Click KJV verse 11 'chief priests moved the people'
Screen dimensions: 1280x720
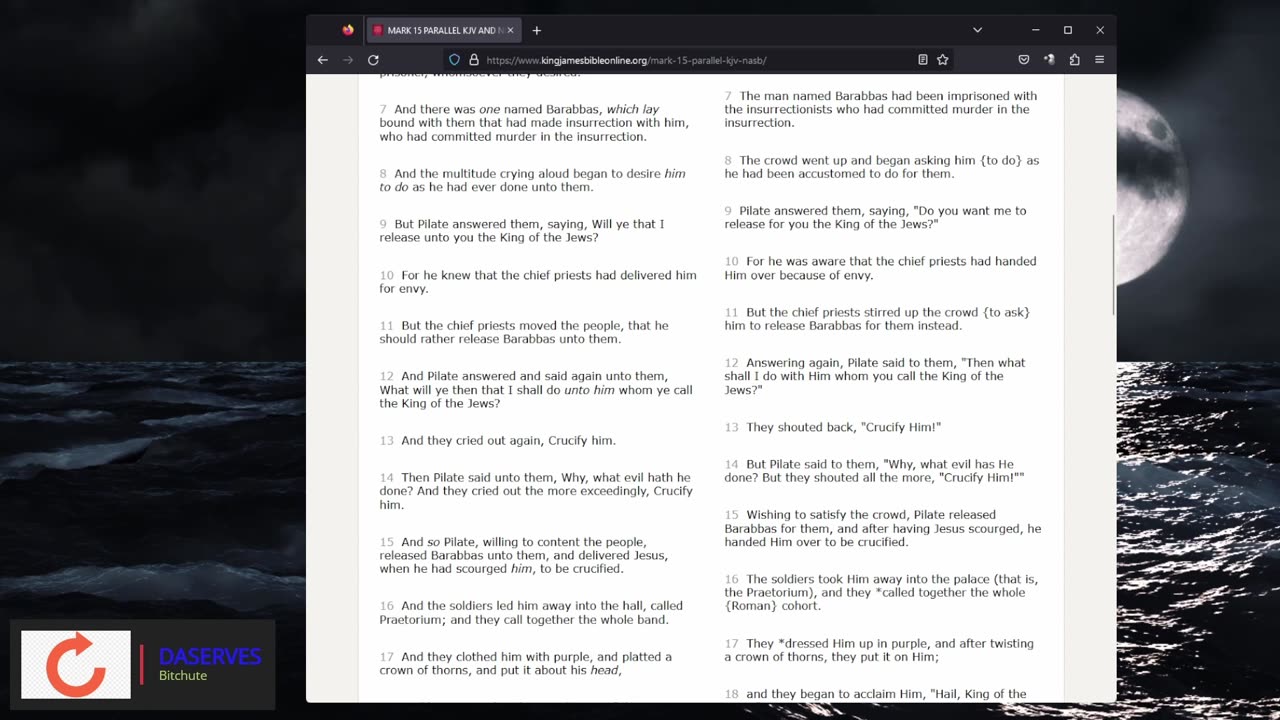(x=524, y=332)
